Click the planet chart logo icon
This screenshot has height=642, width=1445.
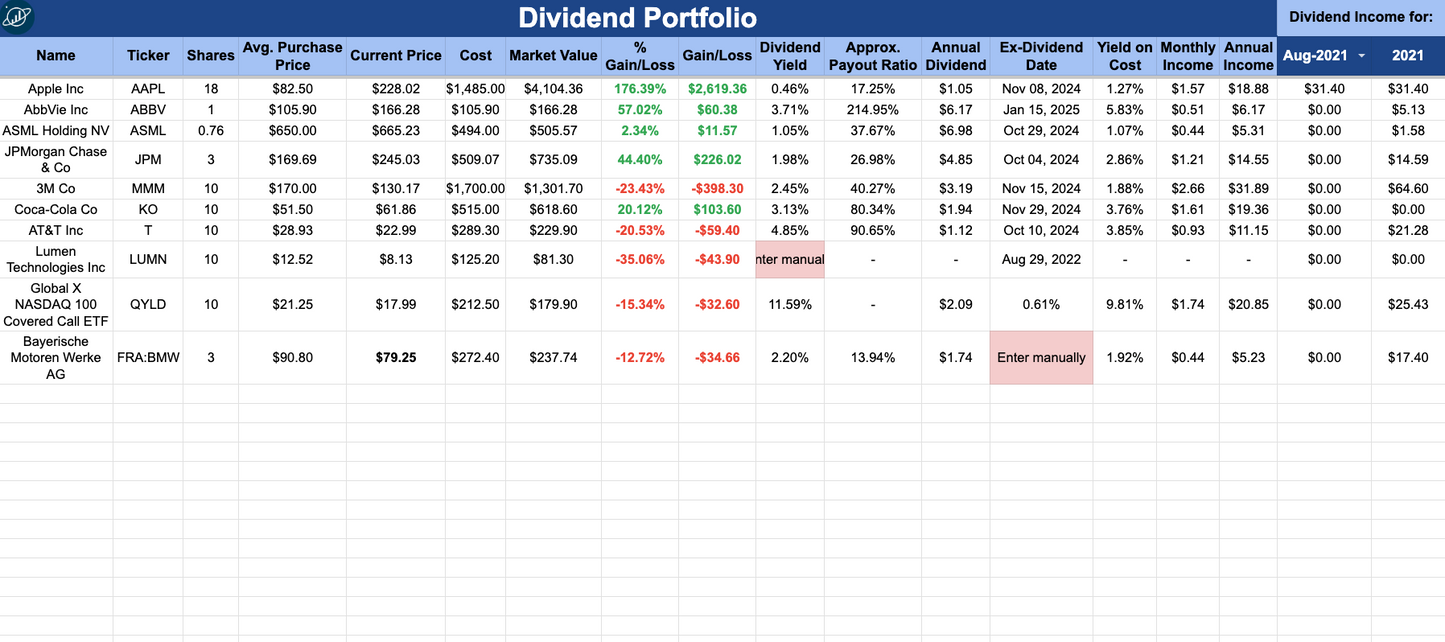click(18, 18)
